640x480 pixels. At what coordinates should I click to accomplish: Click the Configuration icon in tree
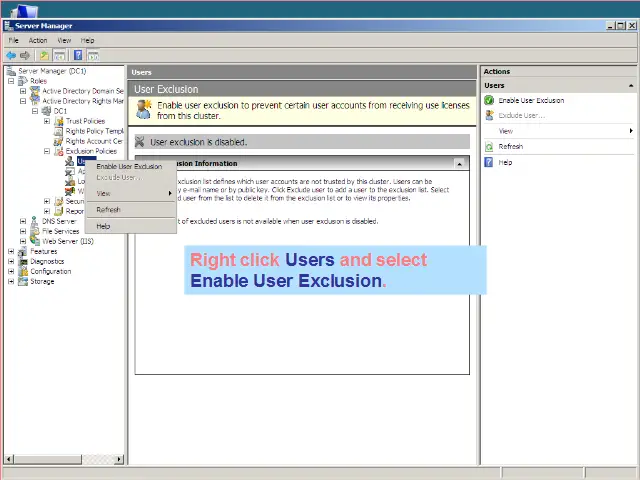[23, 271]
